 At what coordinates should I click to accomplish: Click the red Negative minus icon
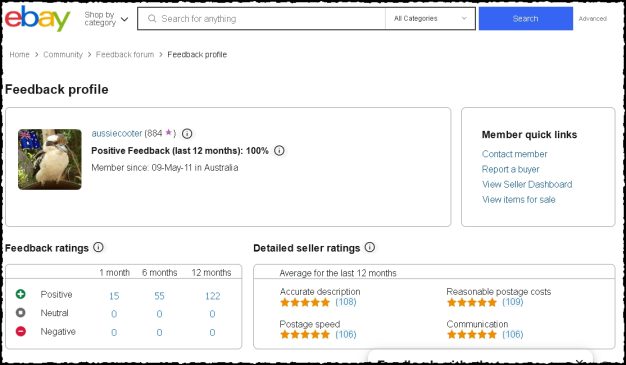pos(20,331)
